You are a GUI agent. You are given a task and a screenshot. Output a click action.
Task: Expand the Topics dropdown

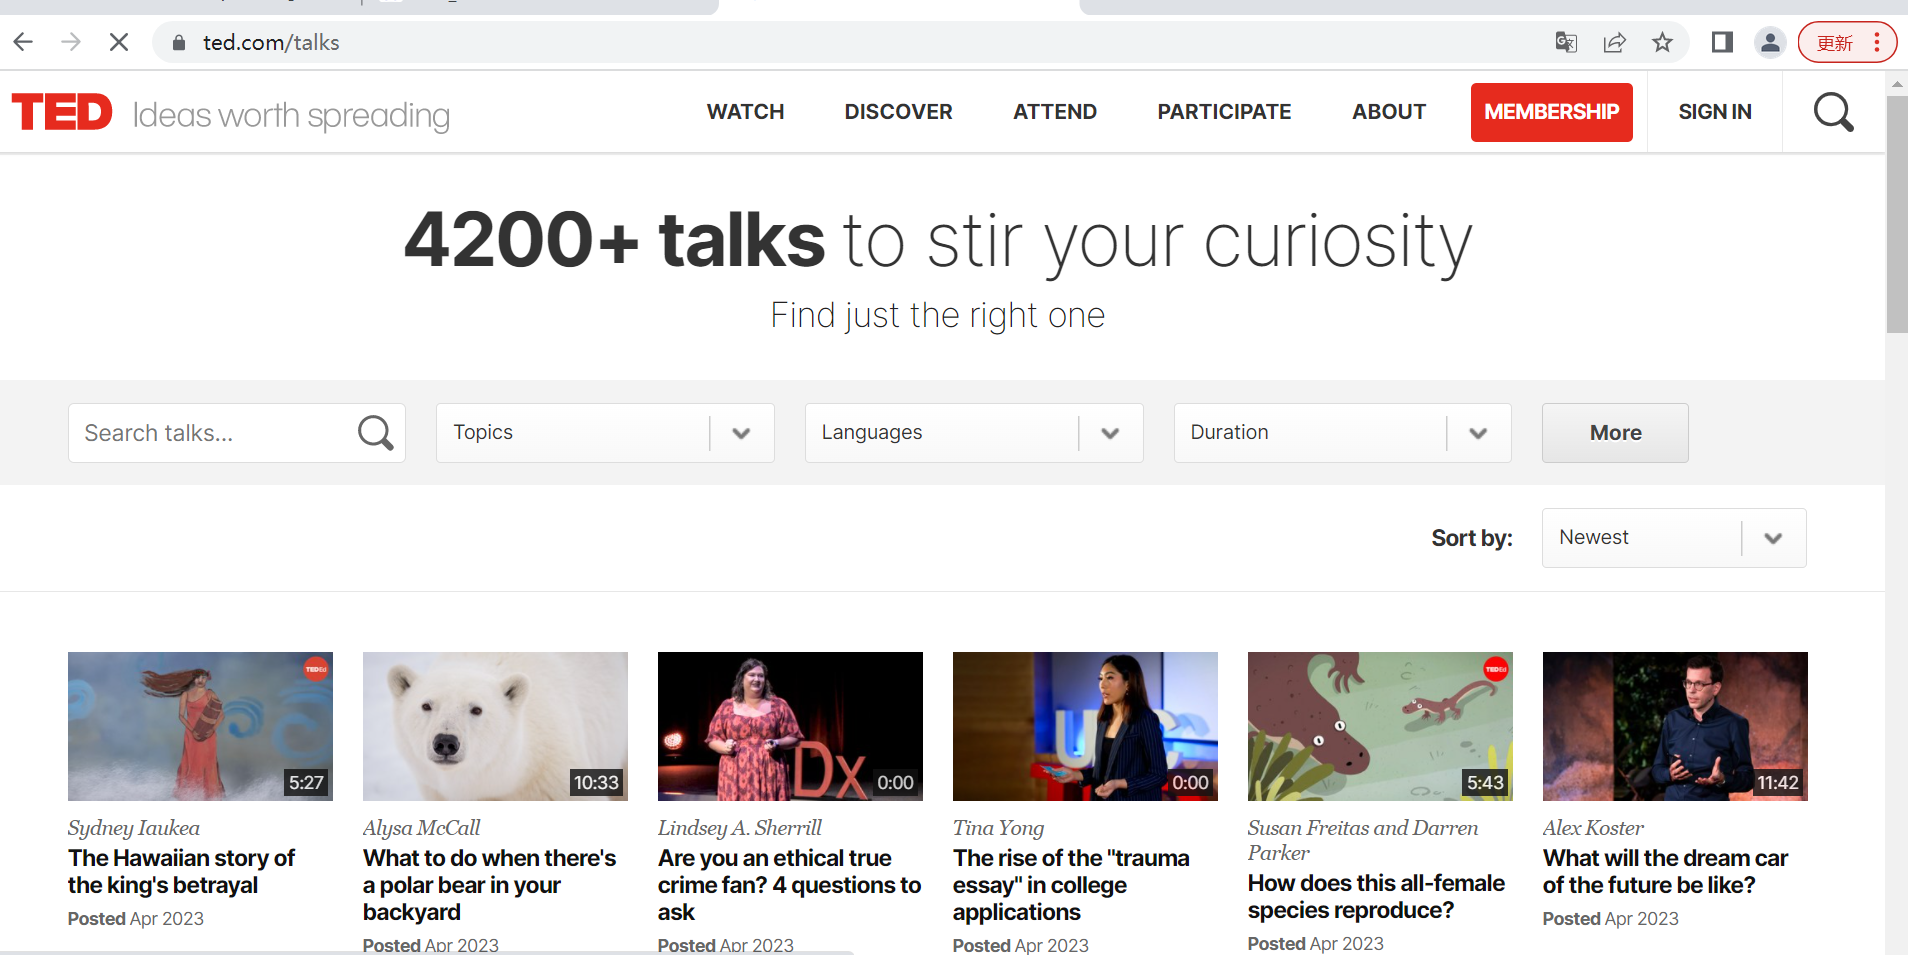click(605, 433)
